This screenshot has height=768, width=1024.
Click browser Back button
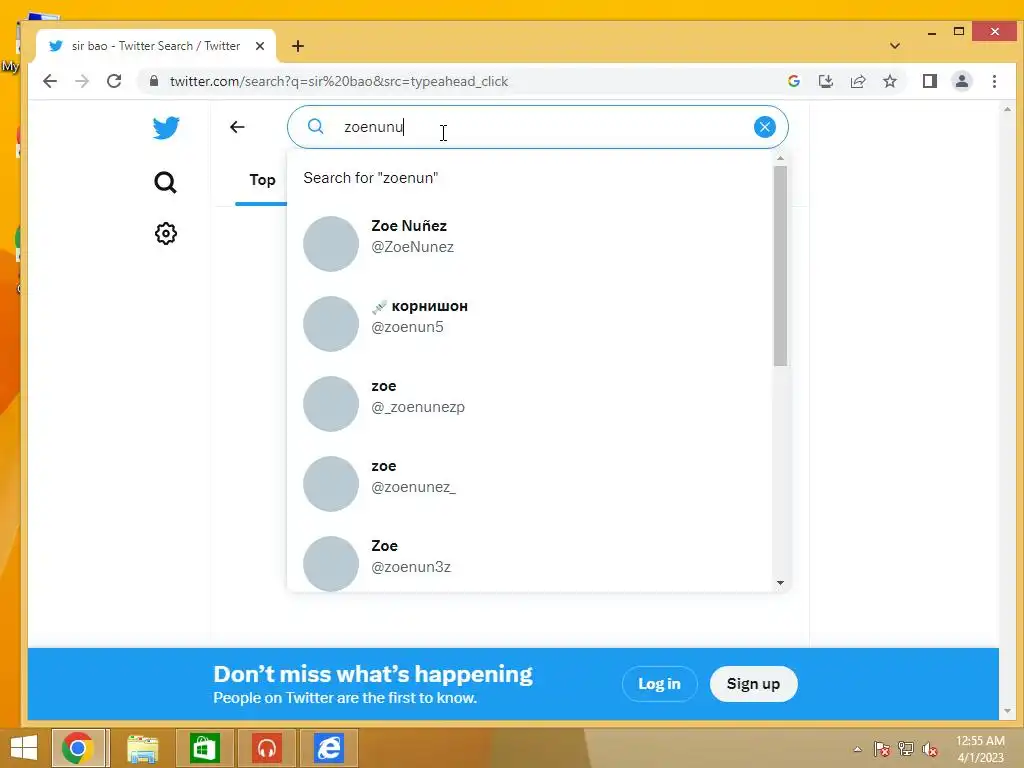coord(50,81)
